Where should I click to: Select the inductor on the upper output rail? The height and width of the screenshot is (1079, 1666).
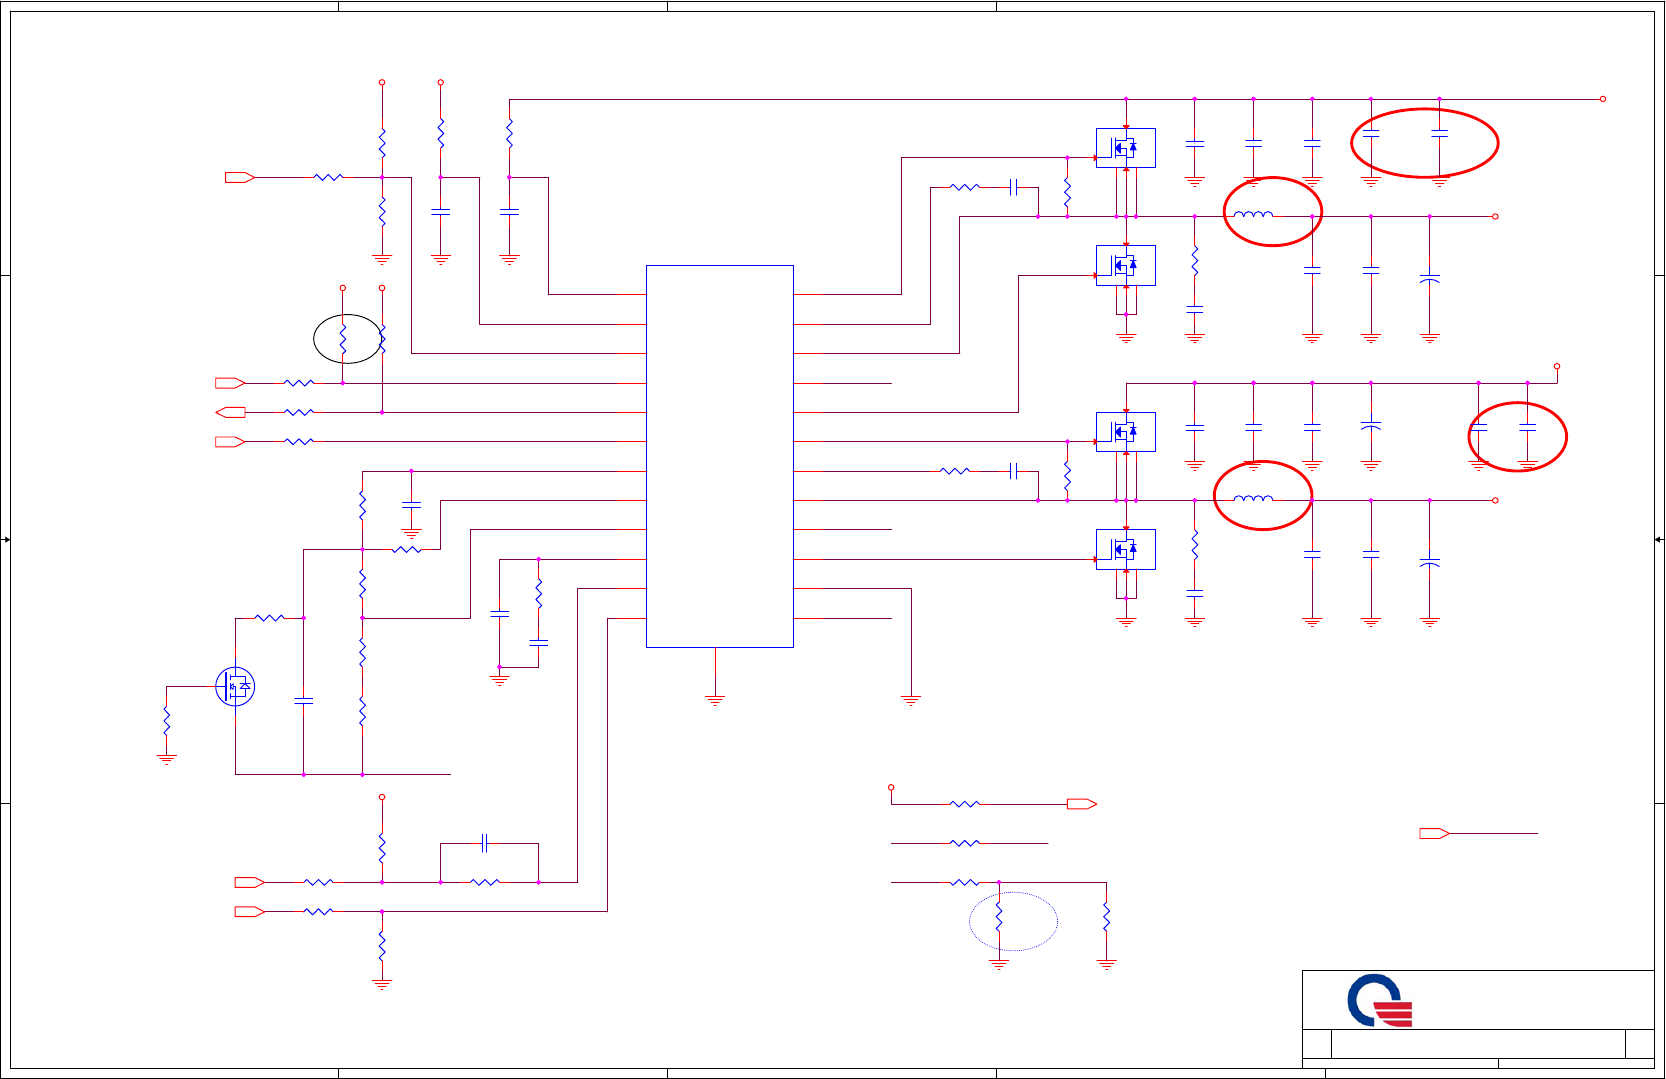click(1253, 214)
